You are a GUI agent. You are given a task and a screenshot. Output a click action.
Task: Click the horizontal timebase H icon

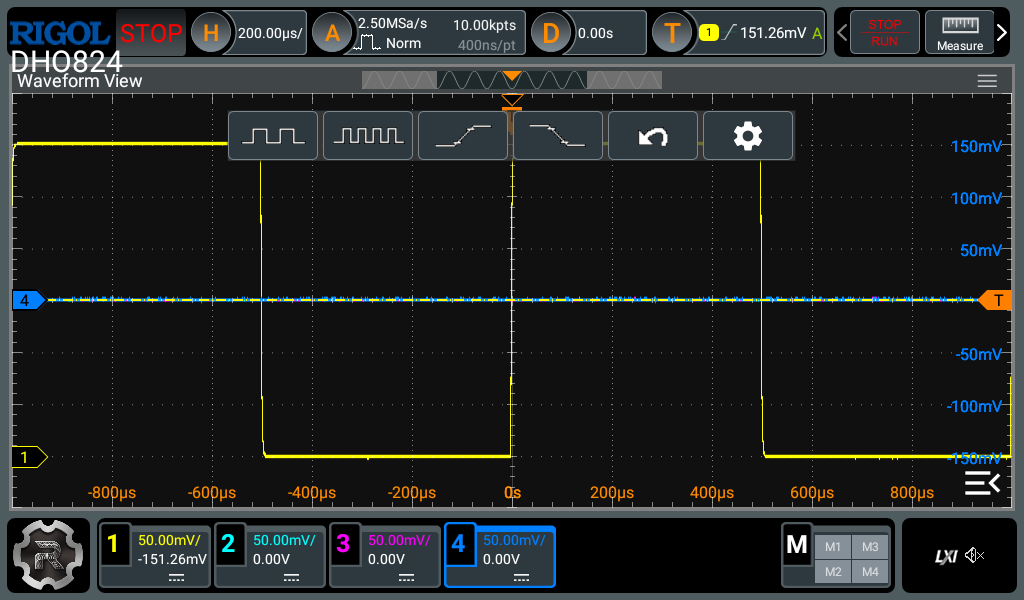[210, 33]
